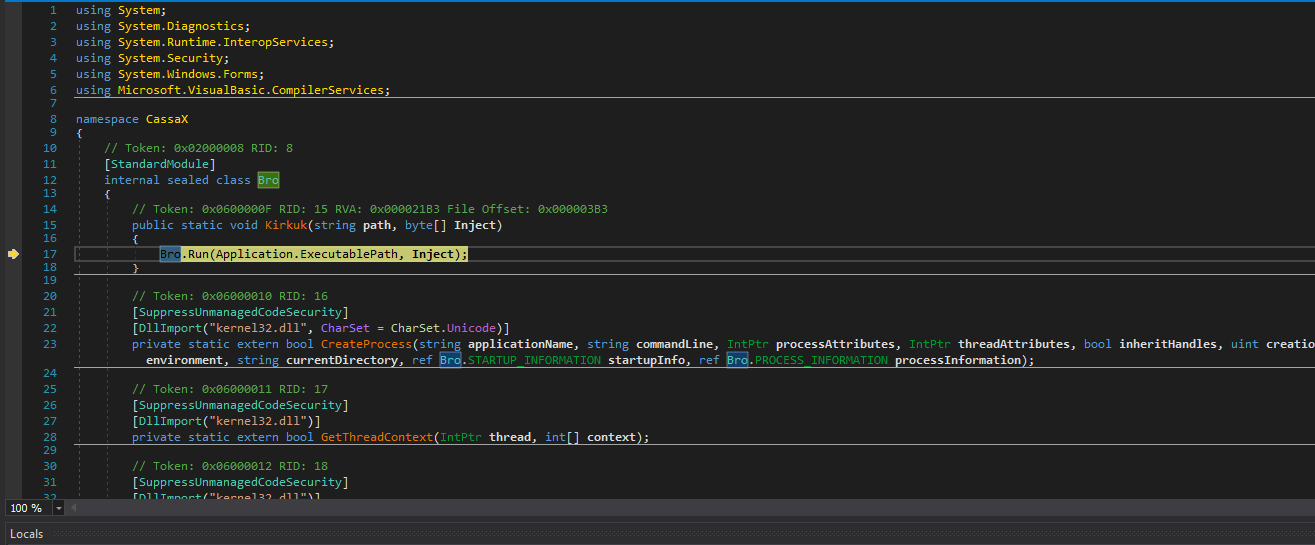Click PROCESS_INFORMATION type on line 23

[821, 360]
